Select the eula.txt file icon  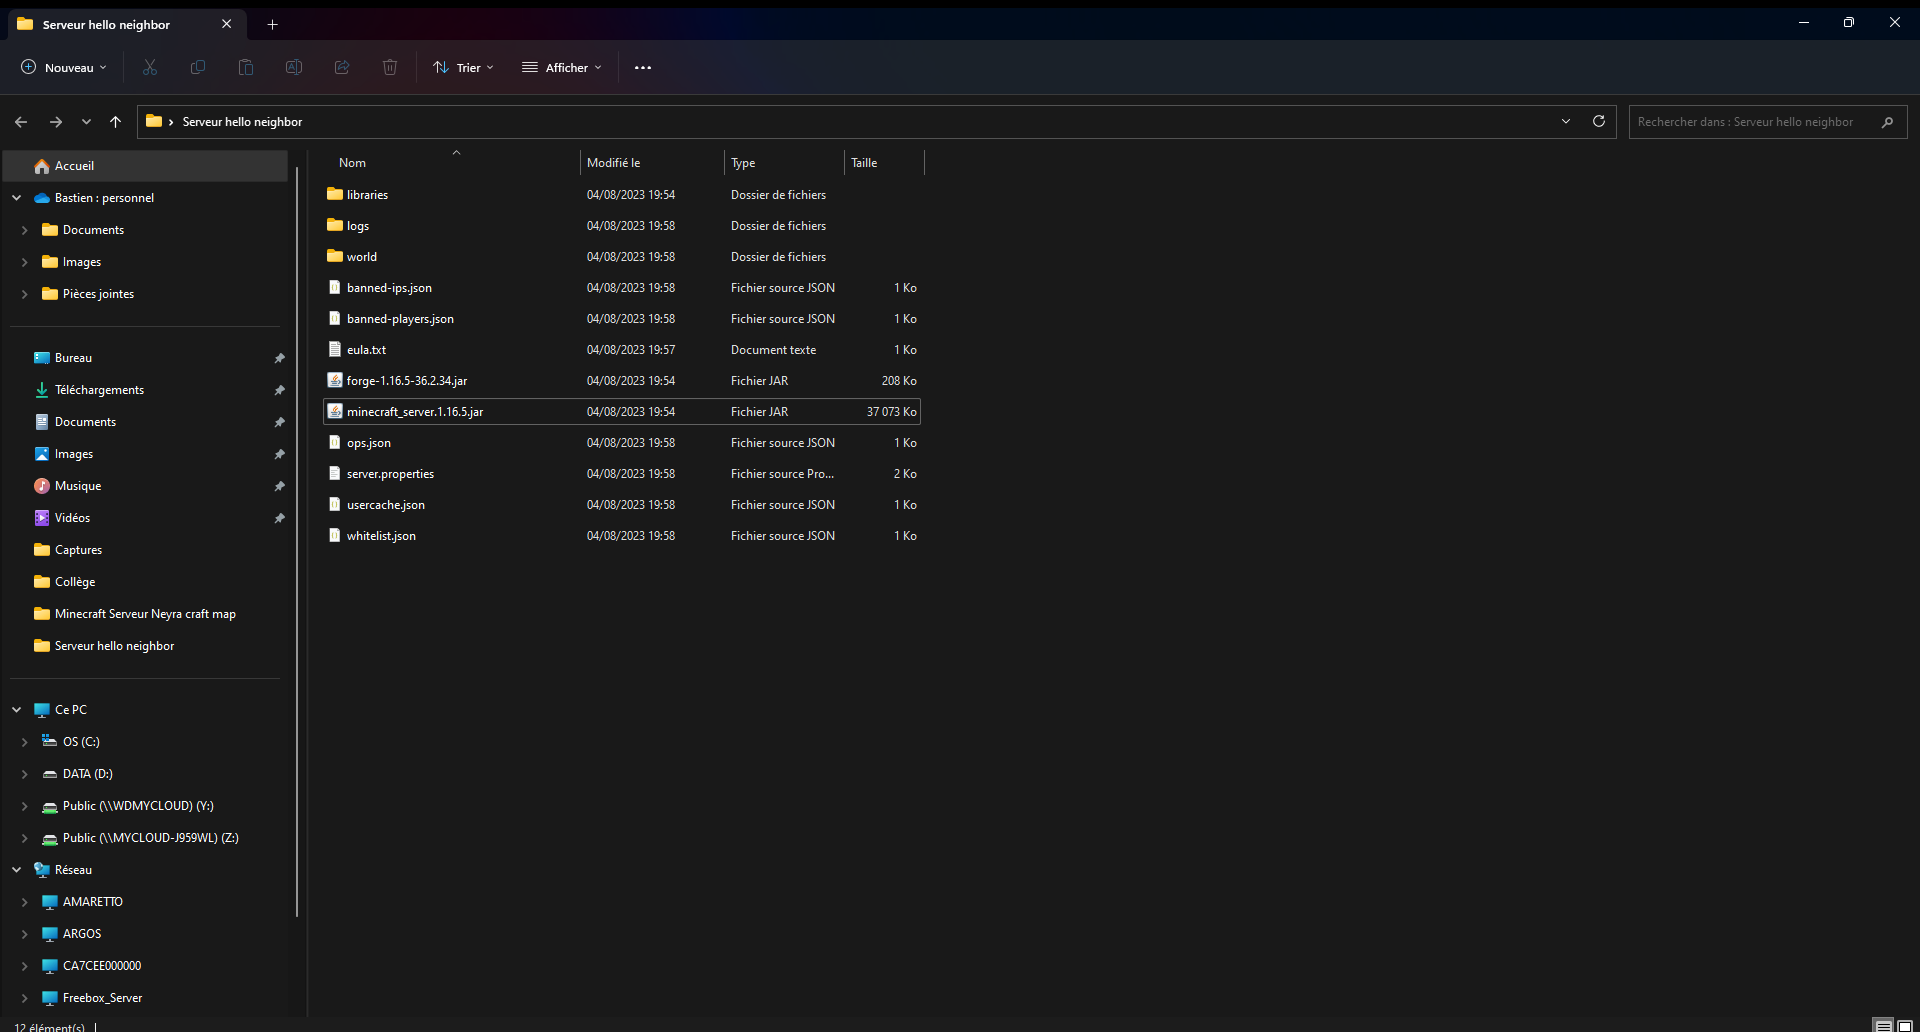coord(335,349)
